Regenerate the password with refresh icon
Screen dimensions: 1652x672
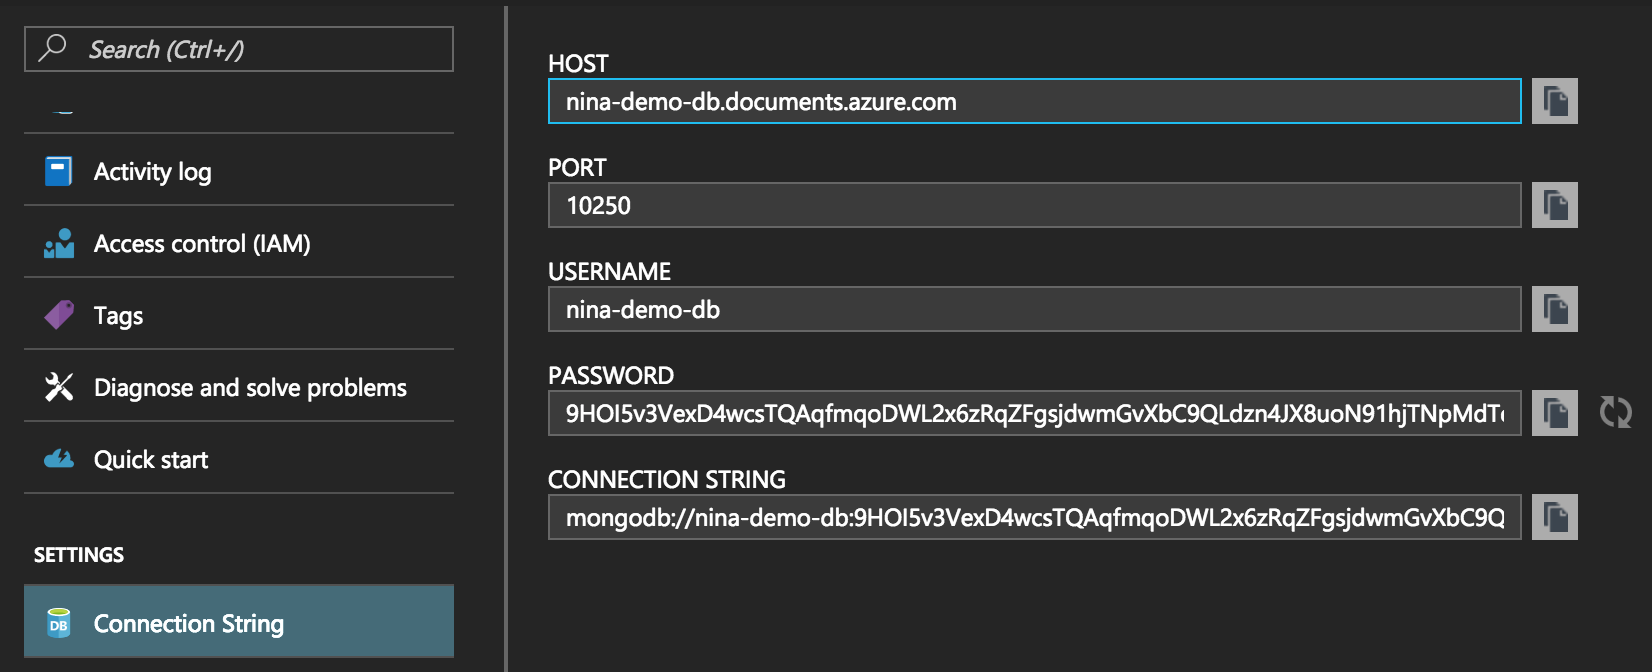pos(1615,412)
